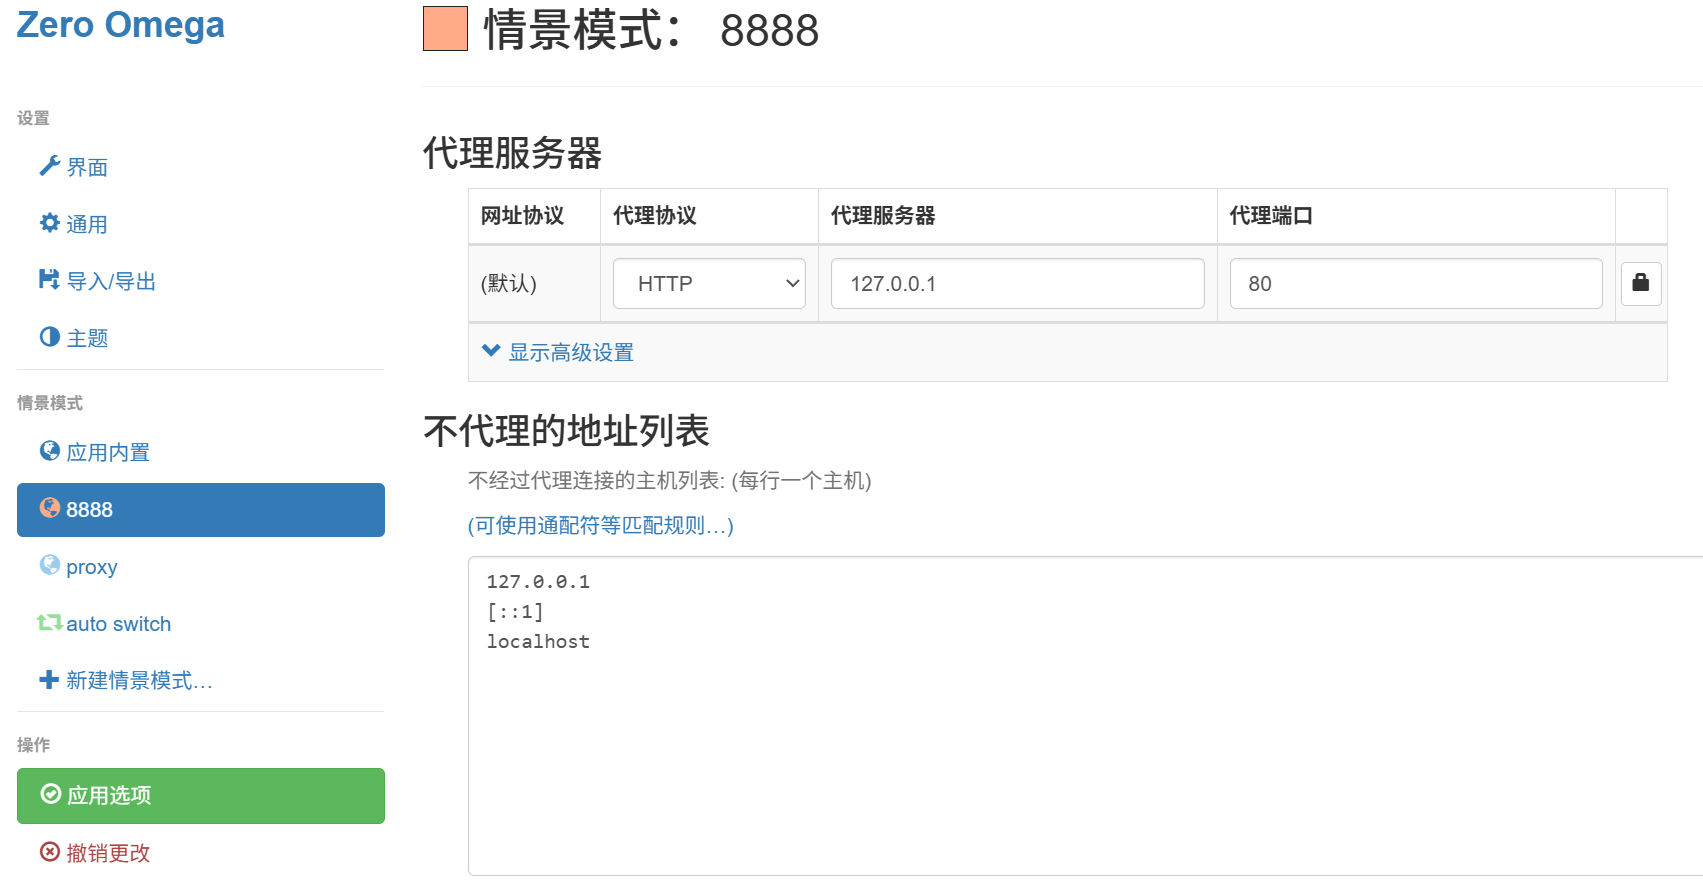This screenshot has width=1703, height=888.
Task: Click the globe icon beside 应用内置
Action: tap(50, 451)
